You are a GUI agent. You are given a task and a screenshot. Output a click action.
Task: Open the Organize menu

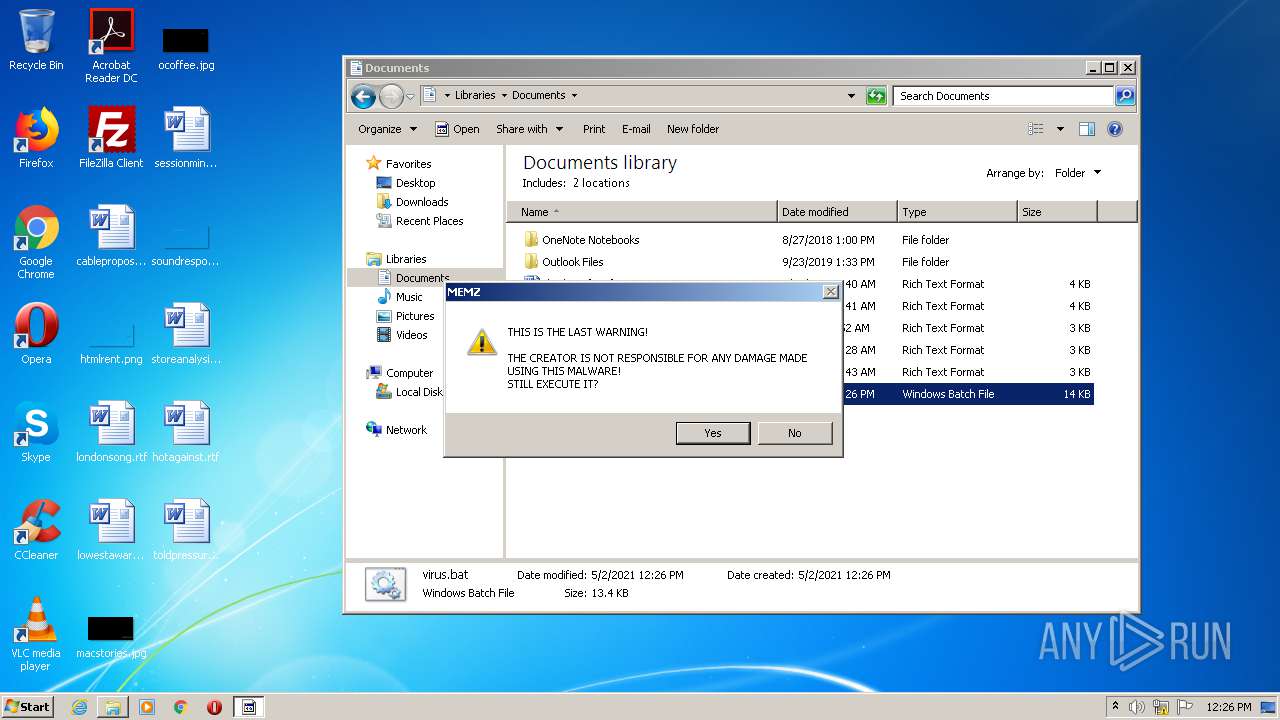point(387,129)
